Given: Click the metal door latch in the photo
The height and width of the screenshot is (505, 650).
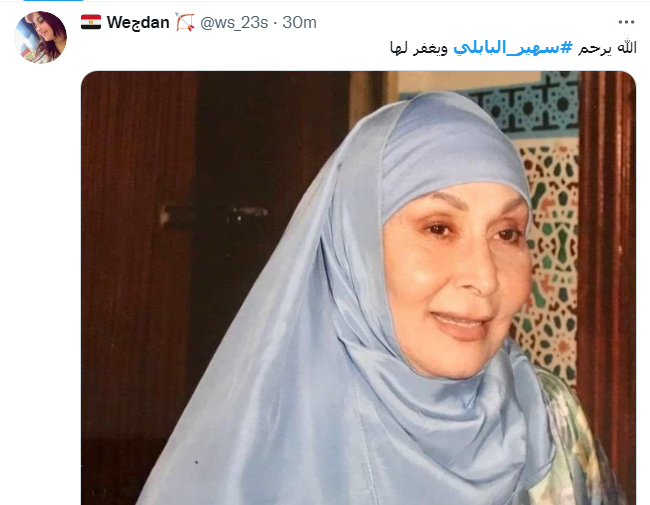Looking at the screenshot, I should tap(215, 216).
